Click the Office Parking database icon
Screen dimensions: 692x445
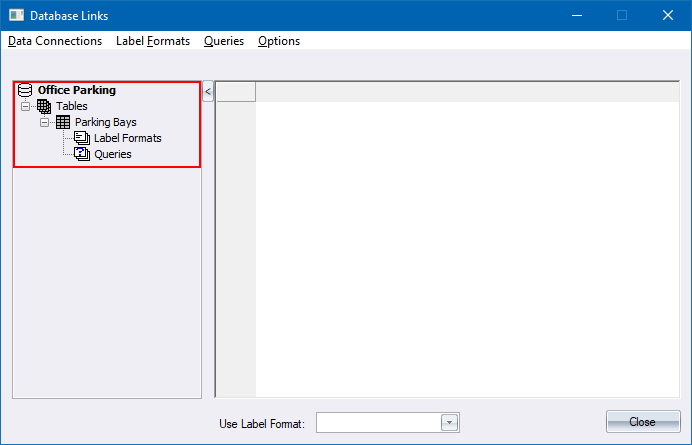25,90
